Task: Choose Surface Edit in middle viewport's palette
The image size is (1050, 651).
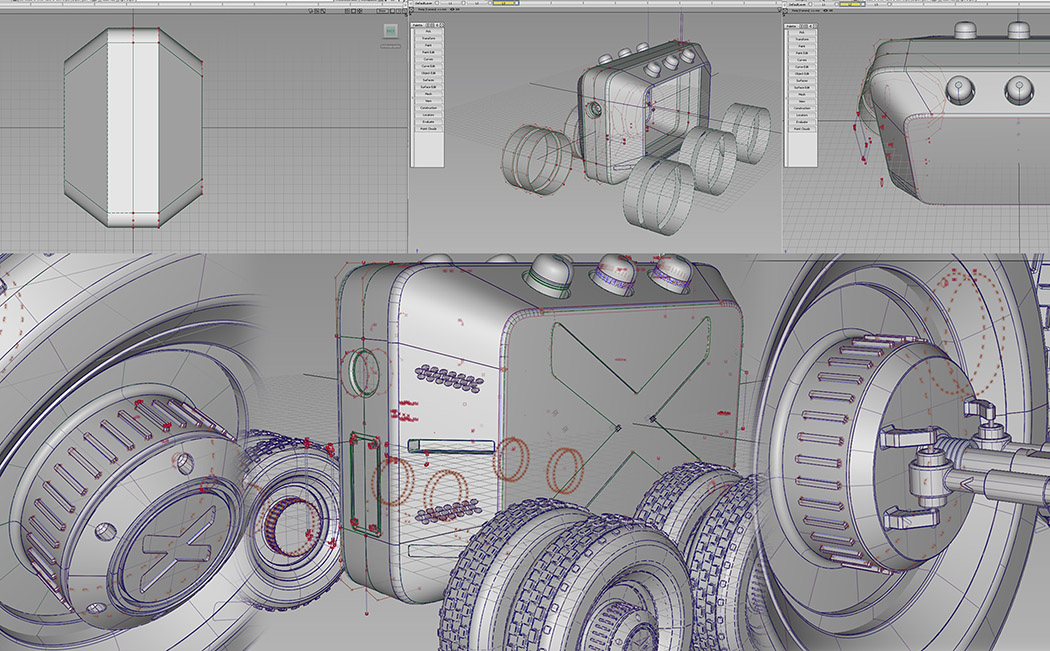Action: 427,87
